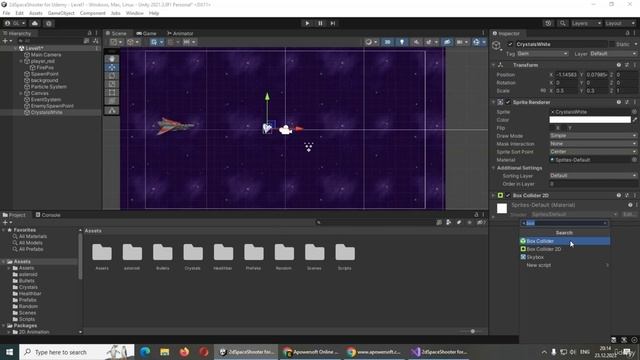Screen dimensions: 640x360
Task: Collapse the Transform component foldout
Action: click(493, 65)
